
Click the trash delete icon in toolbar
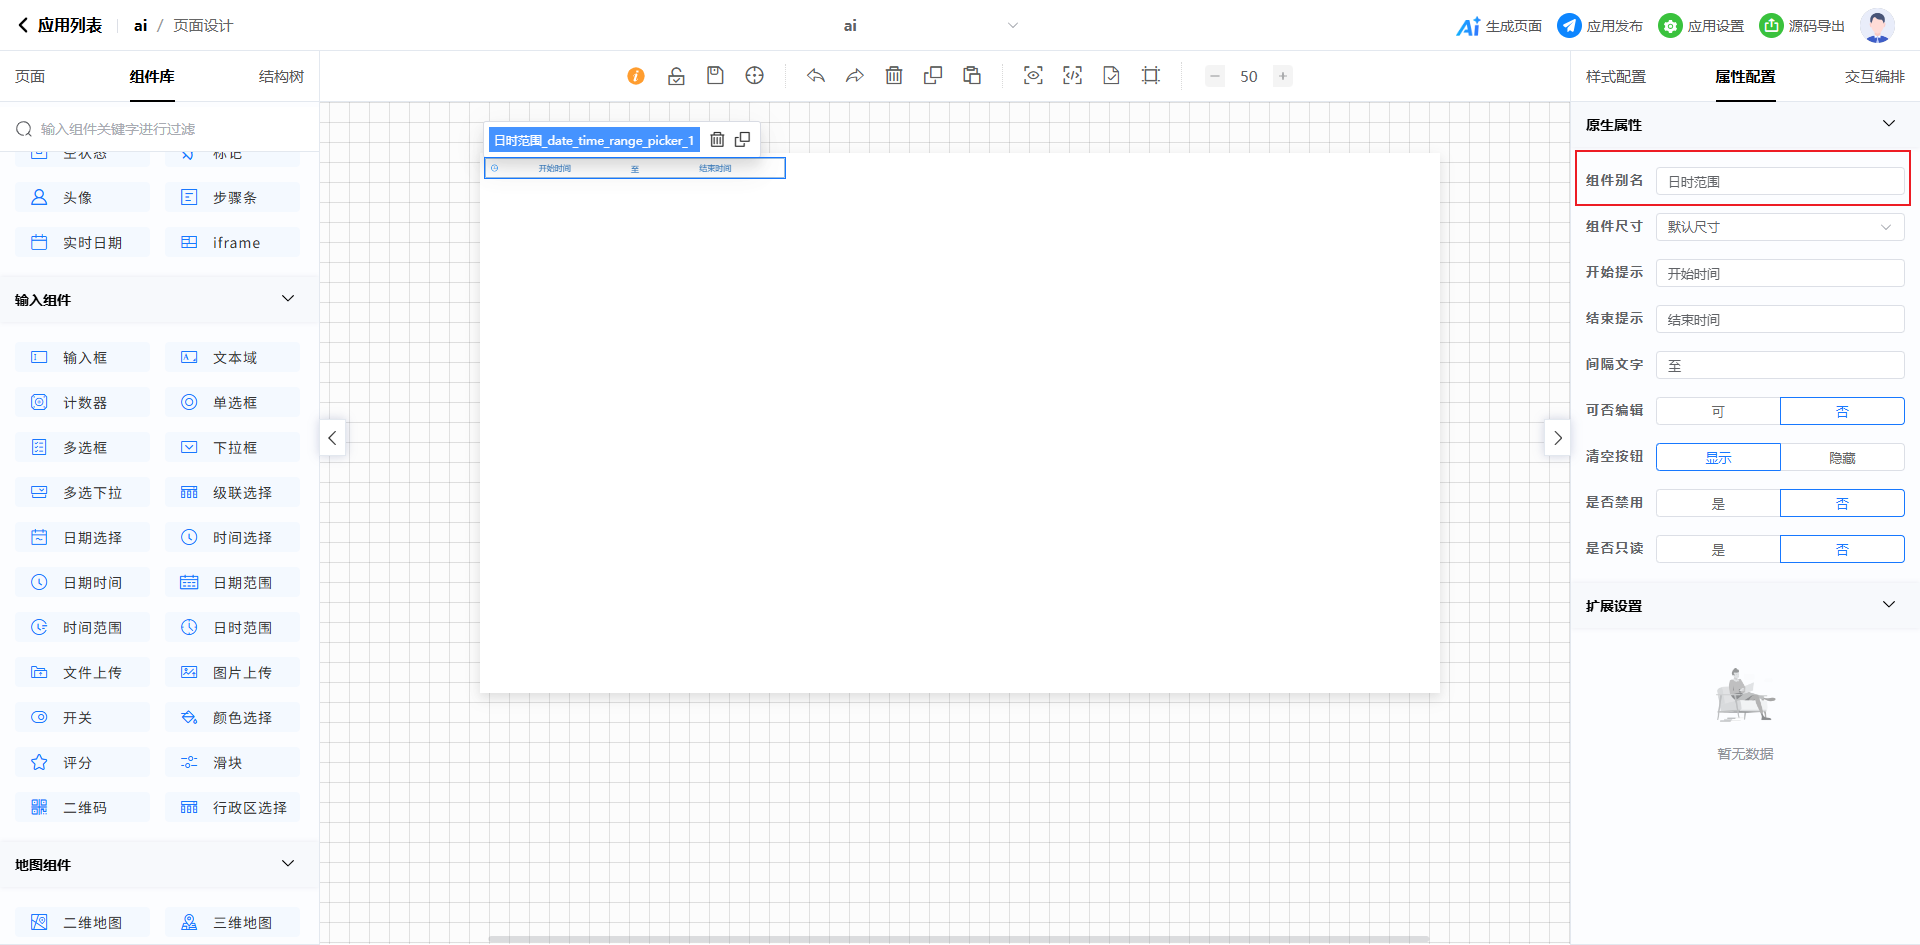[894, 76]
